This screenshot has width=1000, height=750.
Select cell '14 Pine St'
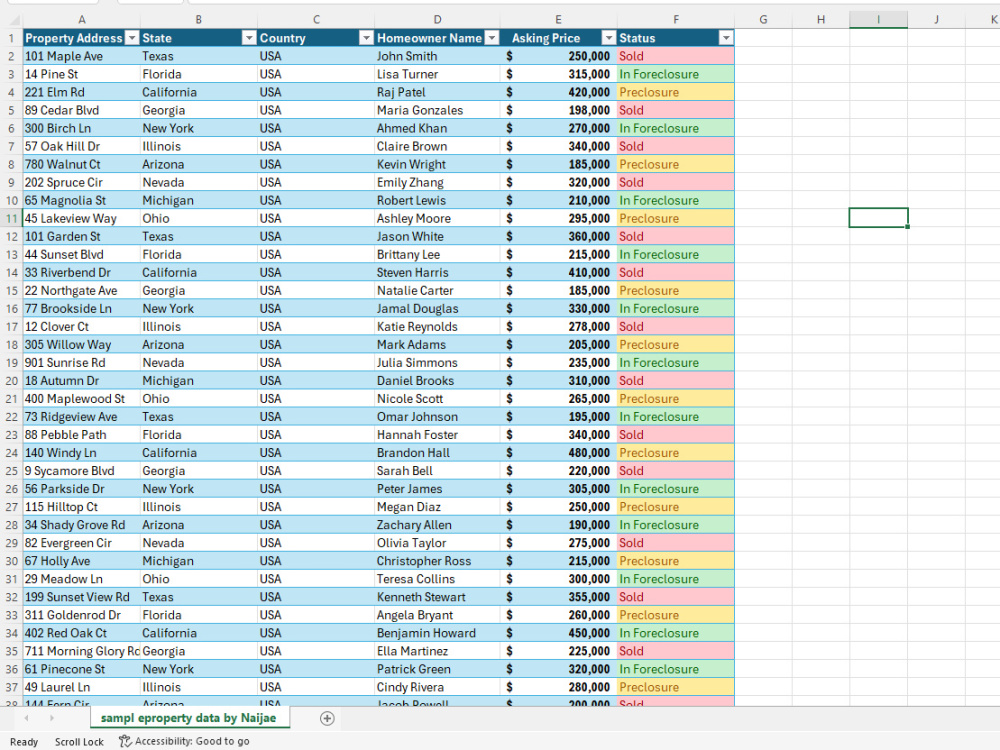coord(82,74)
